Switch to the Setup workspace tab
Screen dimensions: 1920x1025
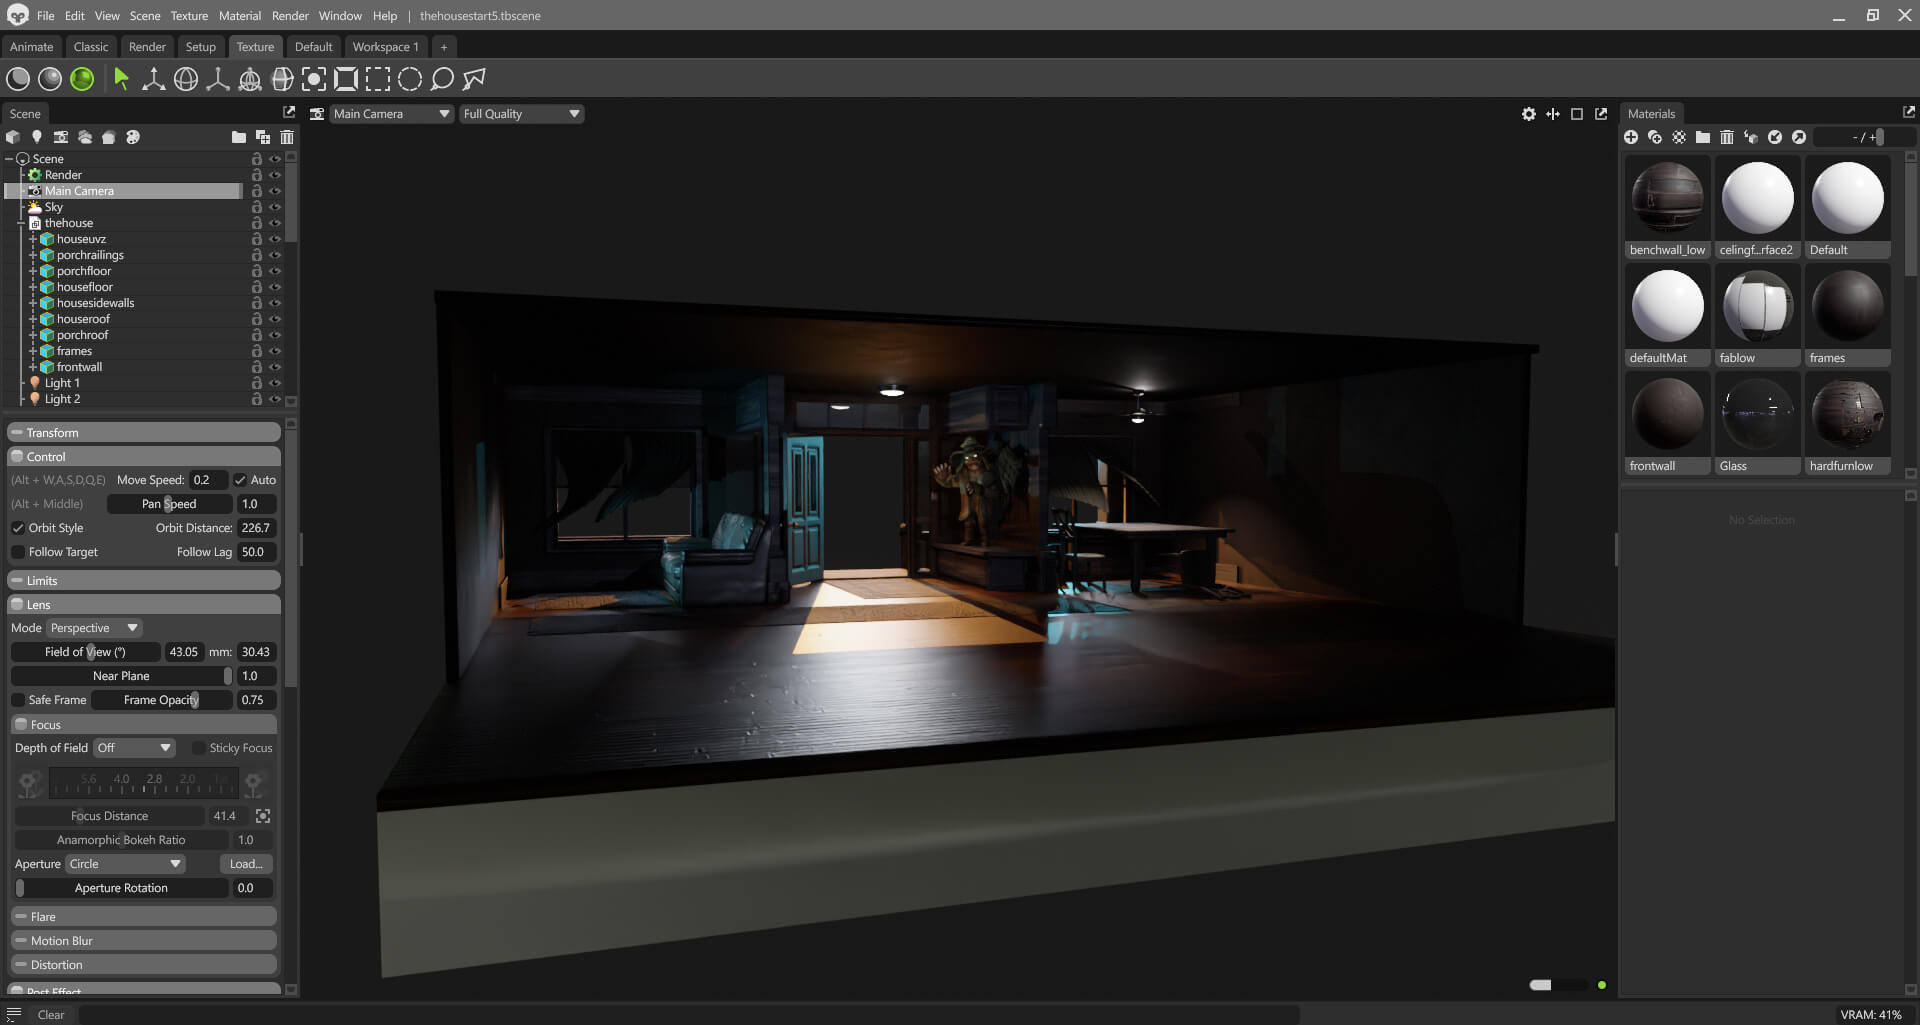(x=201, y=47)
